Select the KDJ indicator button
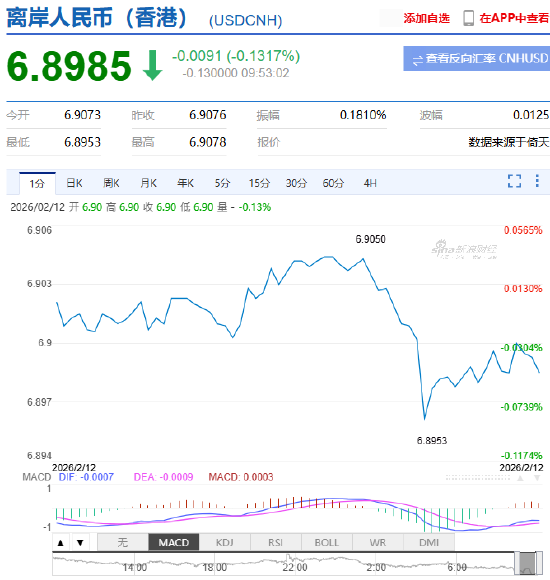 tap(225, 543)
